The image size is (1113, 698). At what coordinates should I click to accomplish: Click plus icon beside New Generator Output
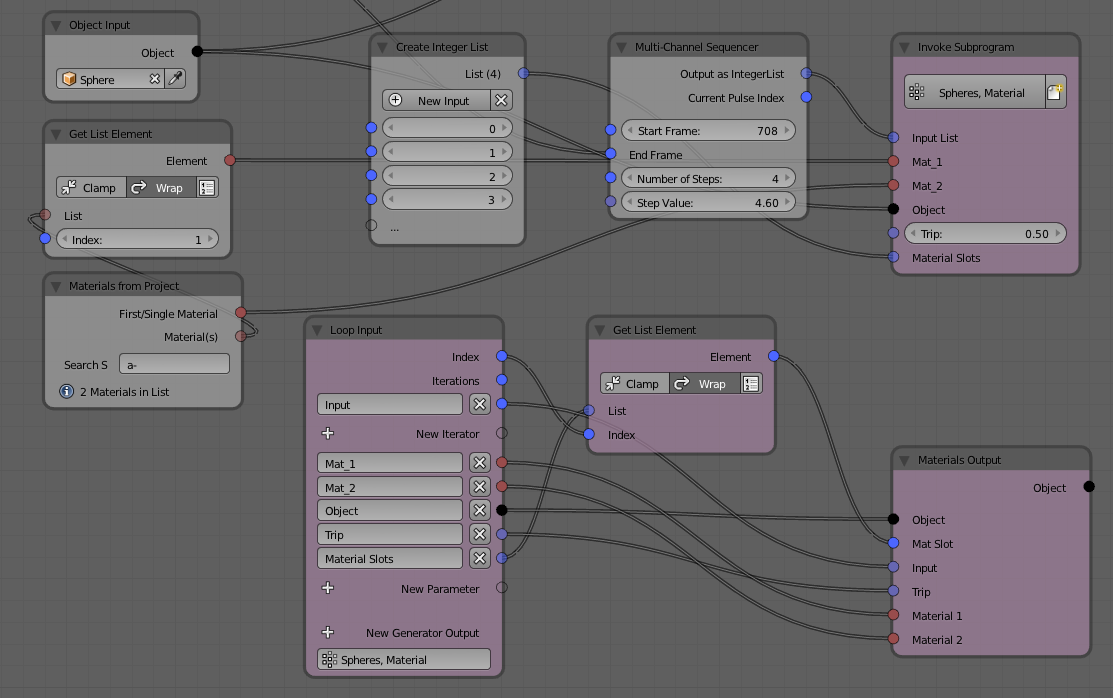pyautogui.click(x=328, y=633)
